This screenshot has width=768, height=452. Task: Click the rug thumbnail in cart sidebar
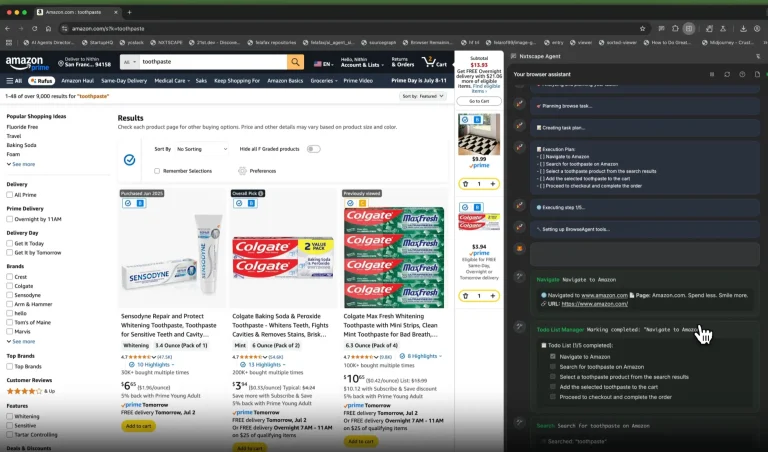[x=479, y=134]
